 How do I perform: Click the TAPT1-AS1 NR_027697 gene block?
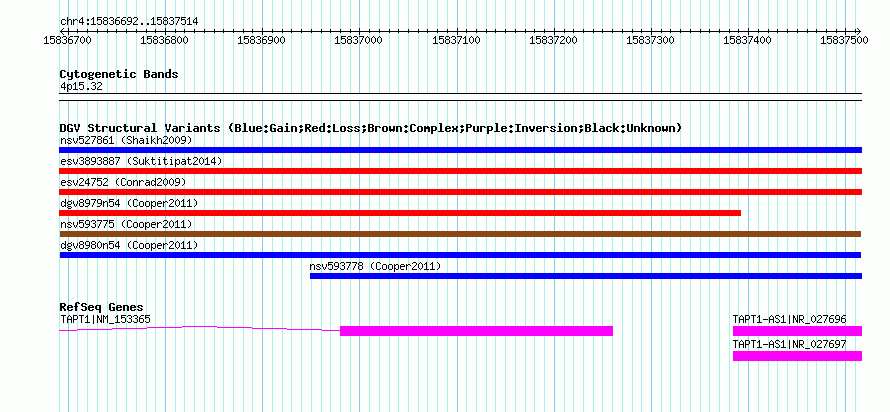pyautogui.click(x=797, y=356)
